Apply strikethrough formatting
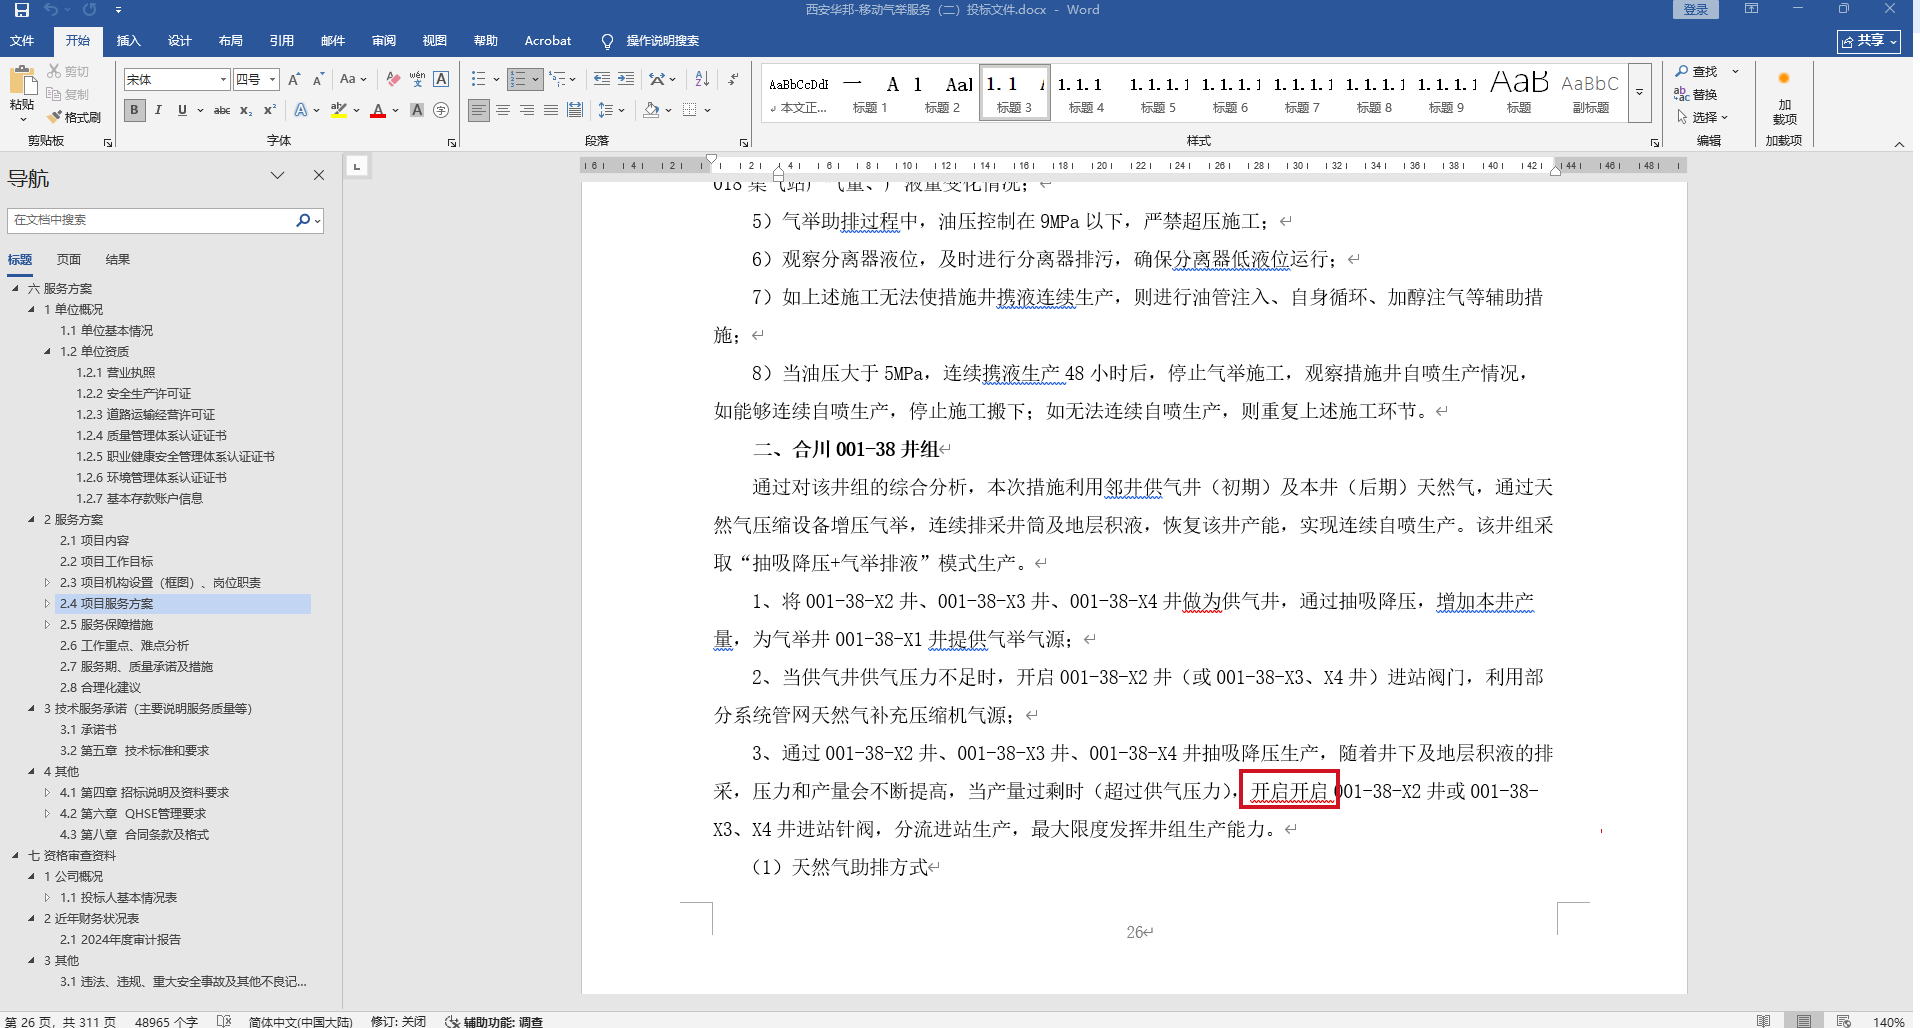The height and width of the screenshot is (1028, 1920). 222,110
